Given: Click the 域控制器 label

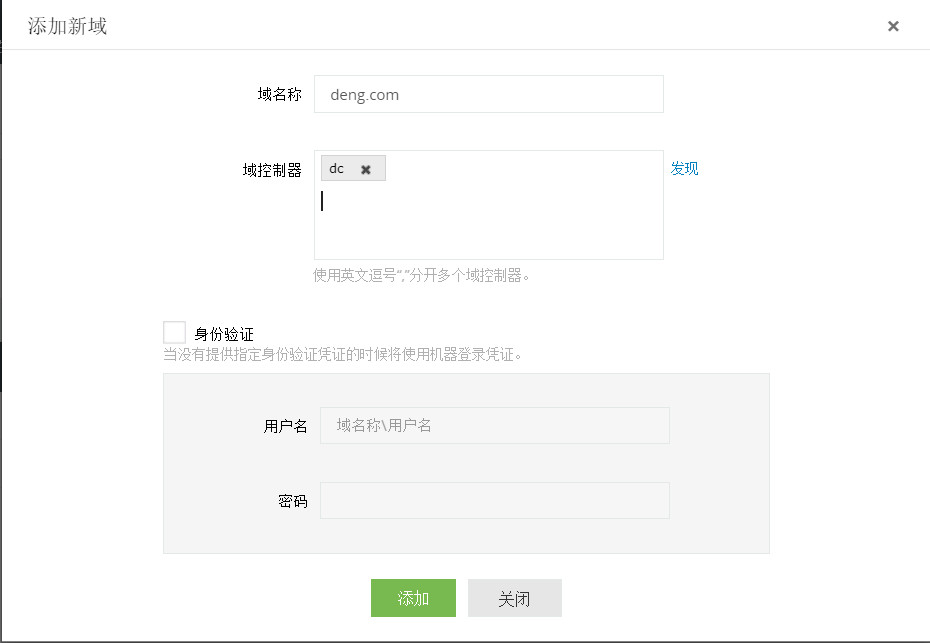Looking at the screenshot, I should point(272,170).
